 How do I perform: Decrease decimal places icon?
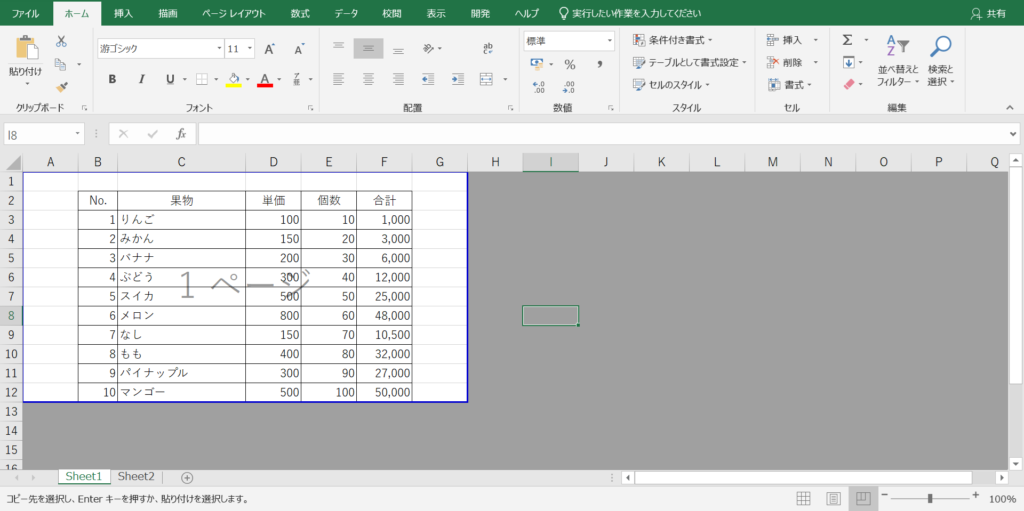(x=568, y=87)
